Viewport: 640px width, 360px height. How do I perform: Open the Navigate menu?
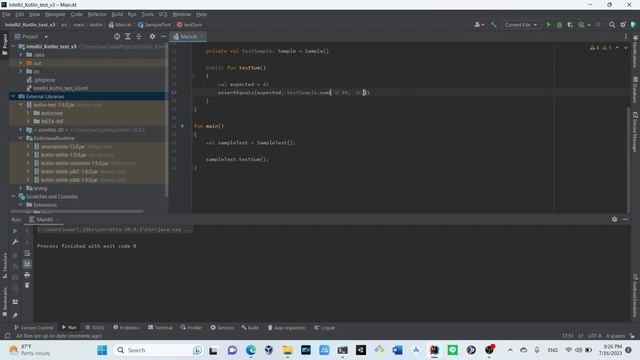coord(55,14)
